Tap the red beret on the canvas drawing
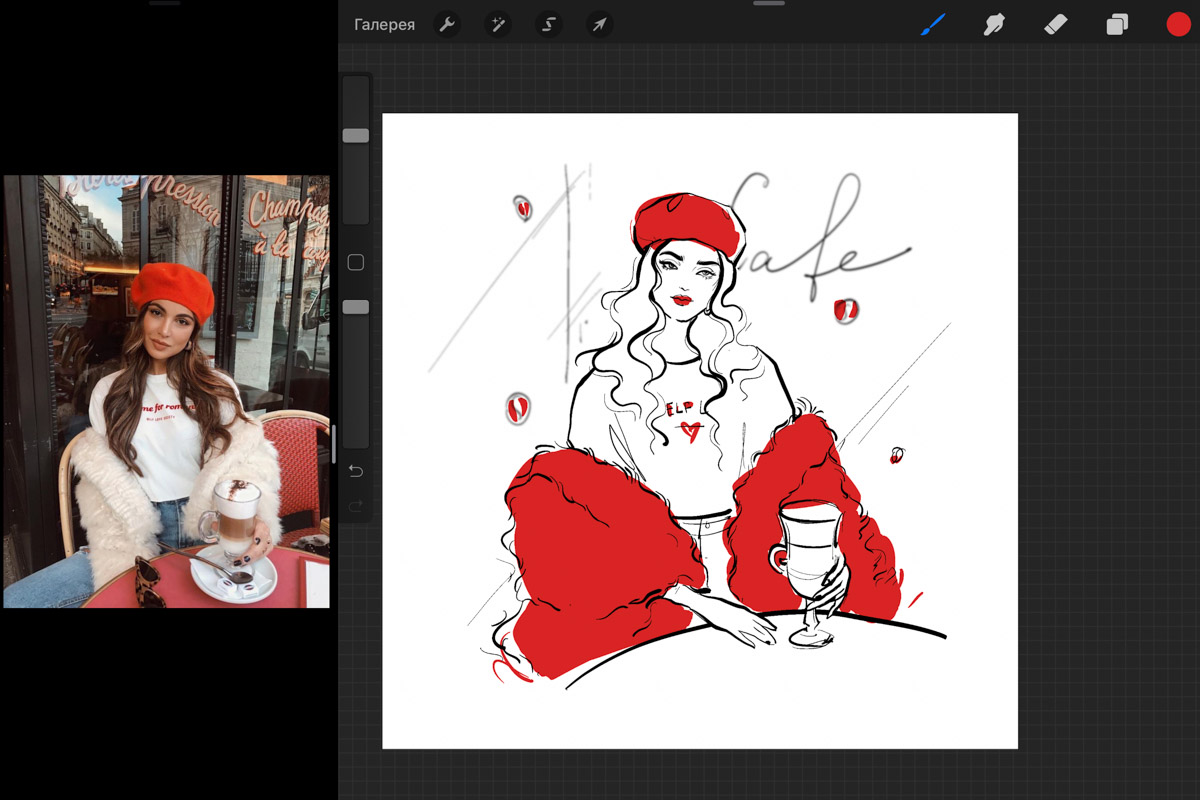The image size is (1200, 800). pyautogui.click(x=688, y=220)
